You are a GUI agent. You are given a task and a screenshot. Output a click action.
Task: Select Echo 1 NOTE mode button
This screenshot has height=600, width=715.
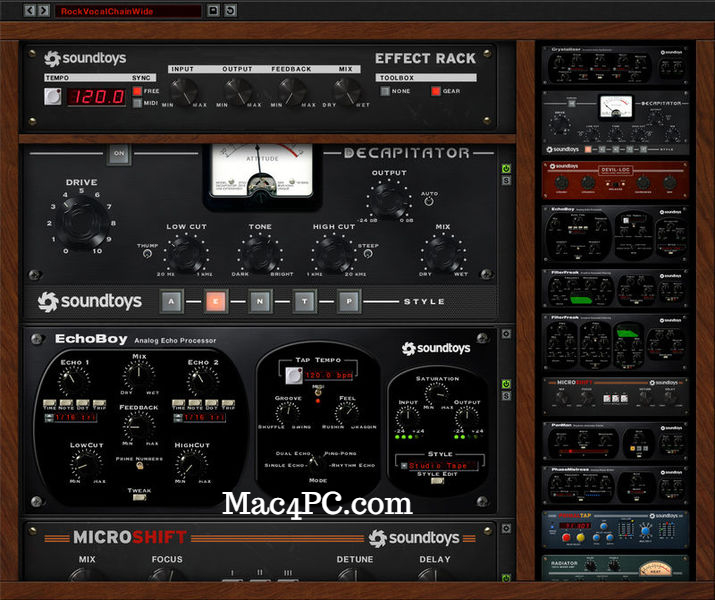(66, 403)
